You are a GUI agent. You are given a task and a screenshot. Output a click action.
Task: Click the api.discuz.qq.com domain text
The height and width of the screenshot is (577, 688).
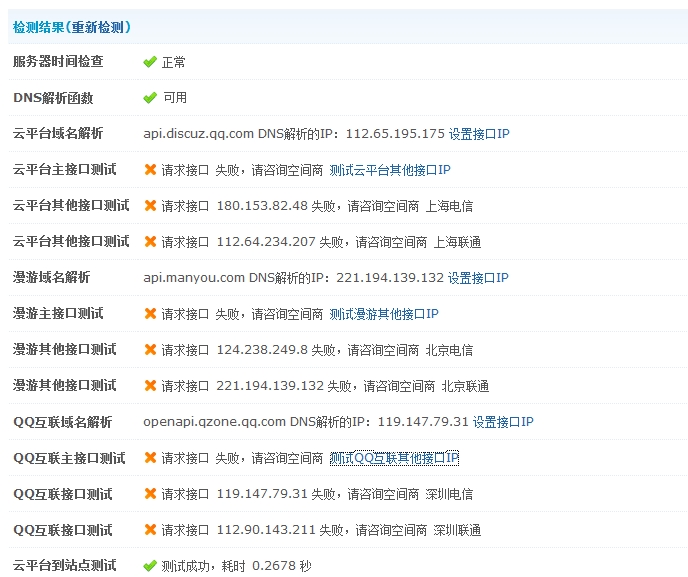click(198, 133)
